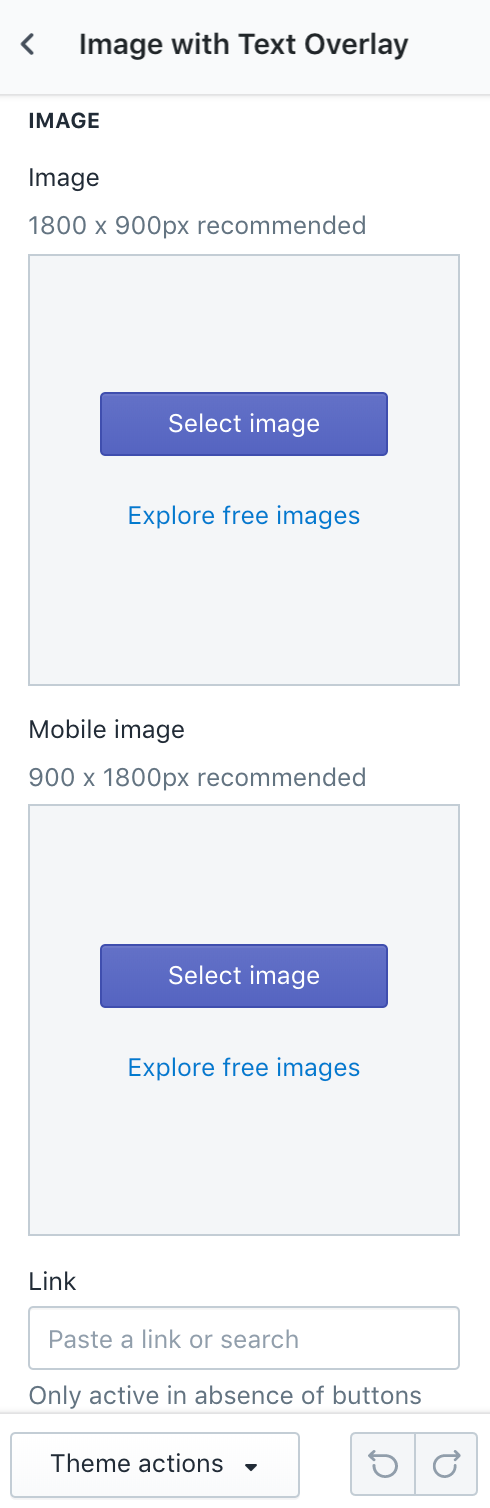This screenshot has height=1508, width=490.
Task: Click the Only active in absence of buttons note
Action: coord(225,1395)
